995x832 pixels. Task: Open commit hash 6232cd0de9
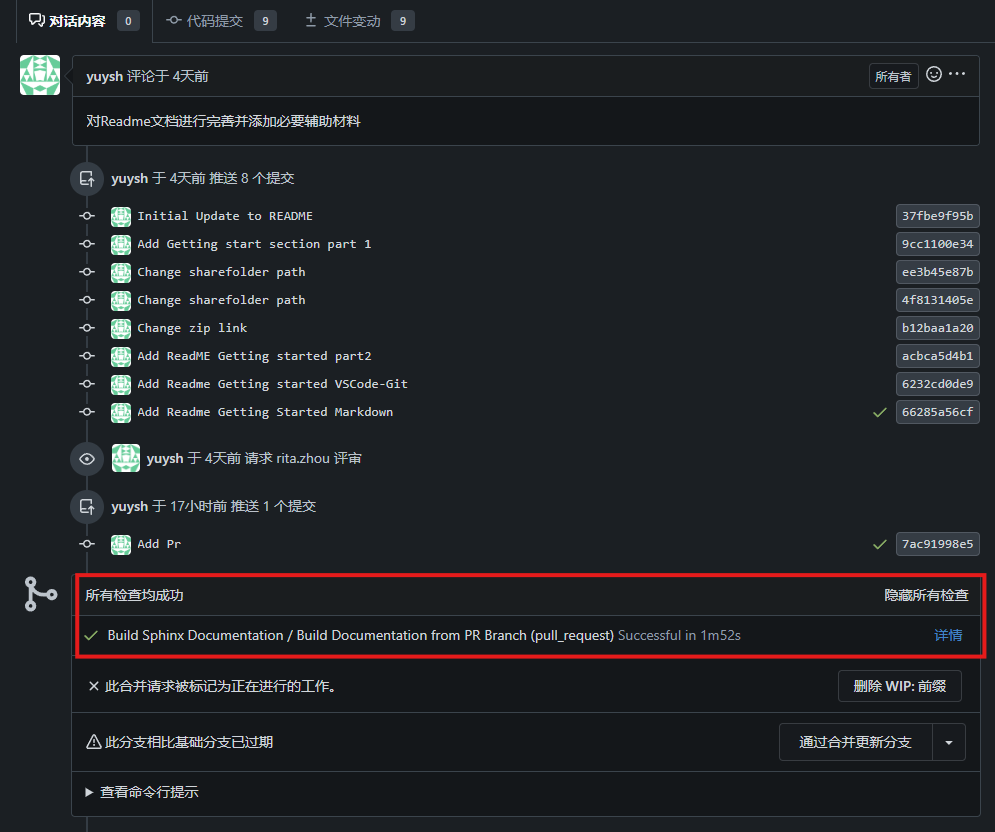pos(937,383)
